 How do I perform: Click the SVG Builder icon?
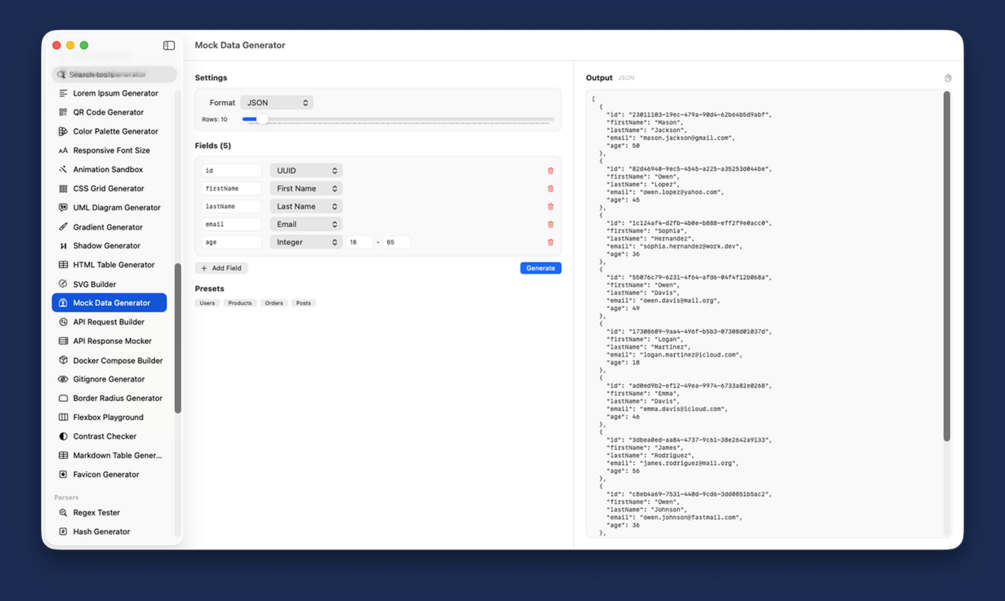point(63,284)
